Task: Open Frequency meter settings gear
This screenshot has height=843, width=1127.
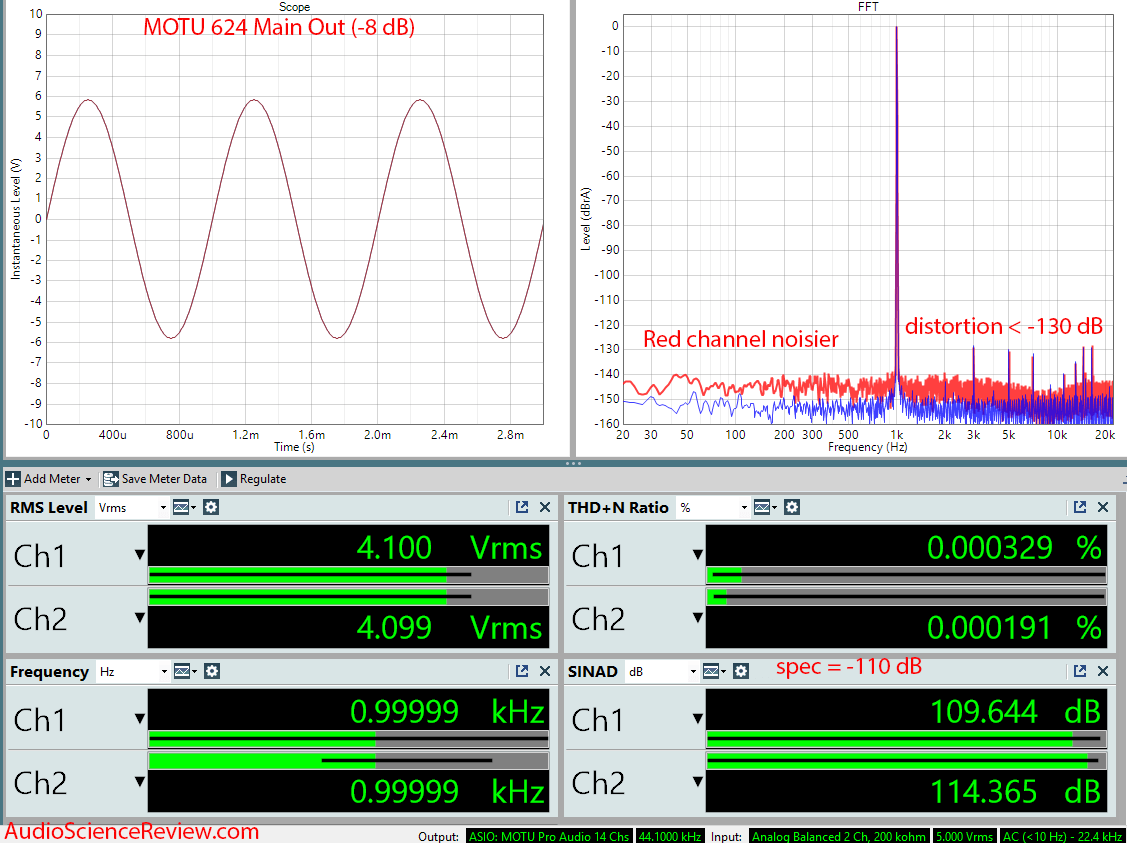Action: point(211,671)
